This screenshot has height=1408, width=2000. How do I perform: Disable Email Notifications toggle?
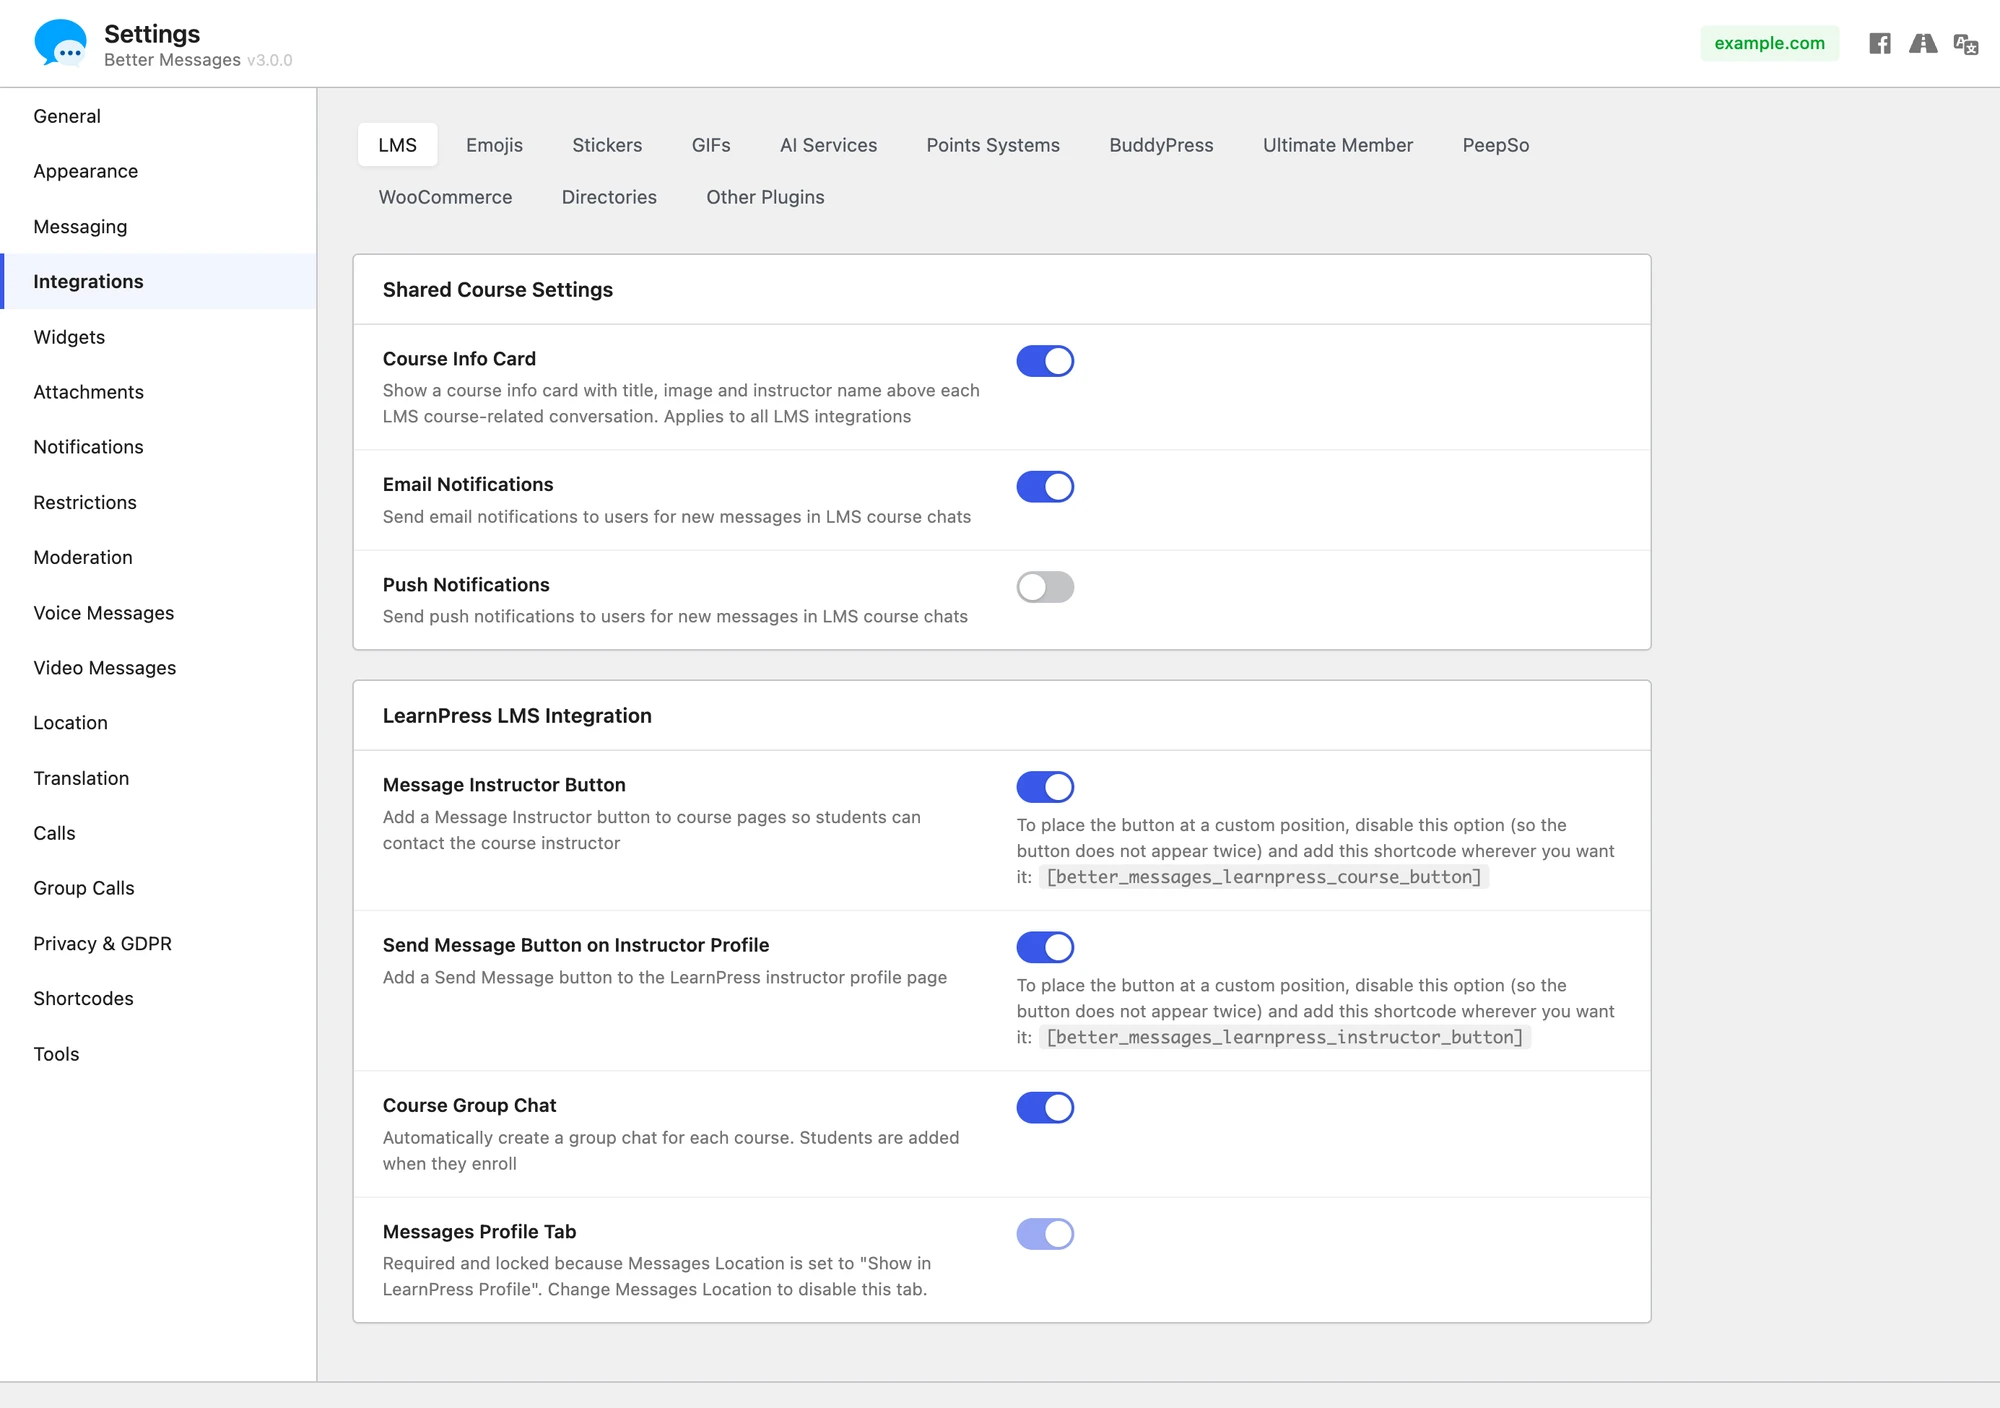click(1045, 487)
